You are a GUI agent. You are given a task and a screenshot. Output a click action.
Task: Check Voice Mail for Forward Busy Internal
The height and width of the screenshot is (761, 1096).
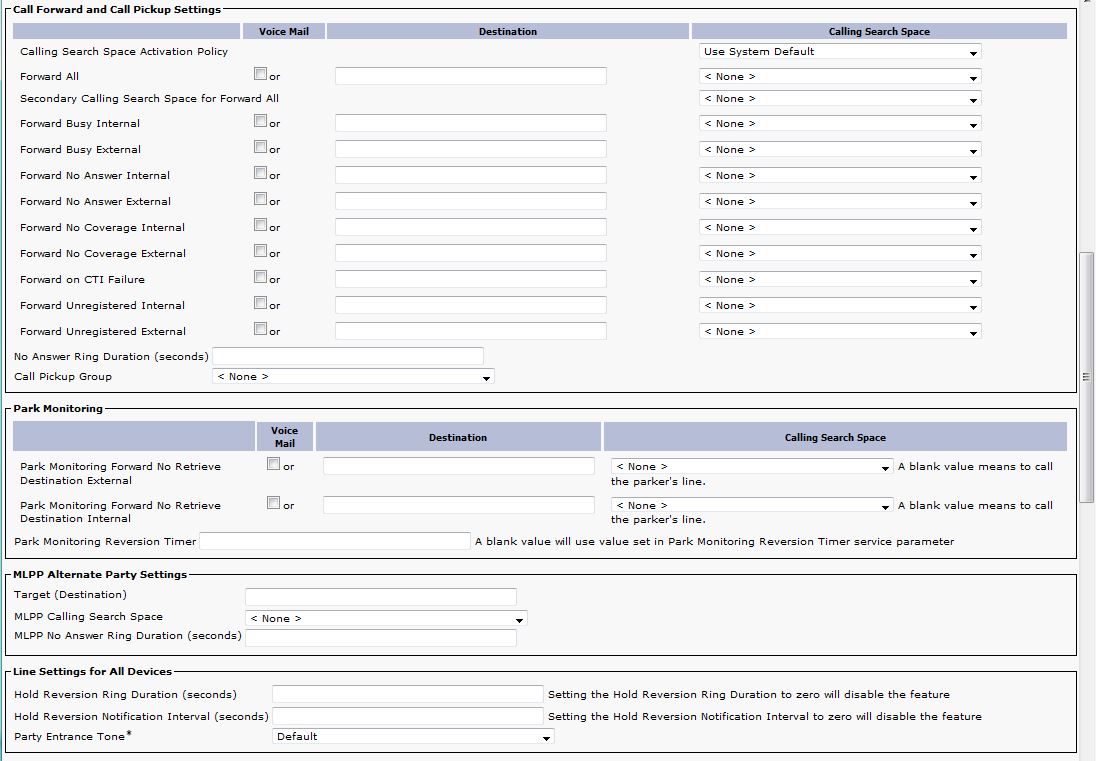click(x=260, y=121)
